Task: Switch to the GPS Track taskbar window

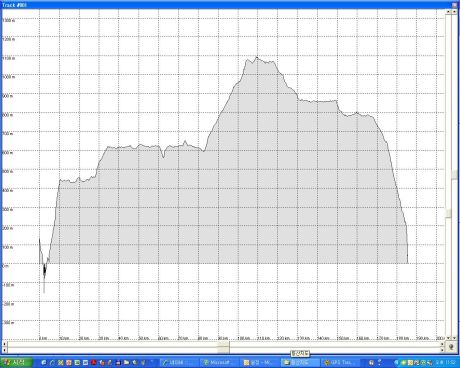Action: coord(340,362)
